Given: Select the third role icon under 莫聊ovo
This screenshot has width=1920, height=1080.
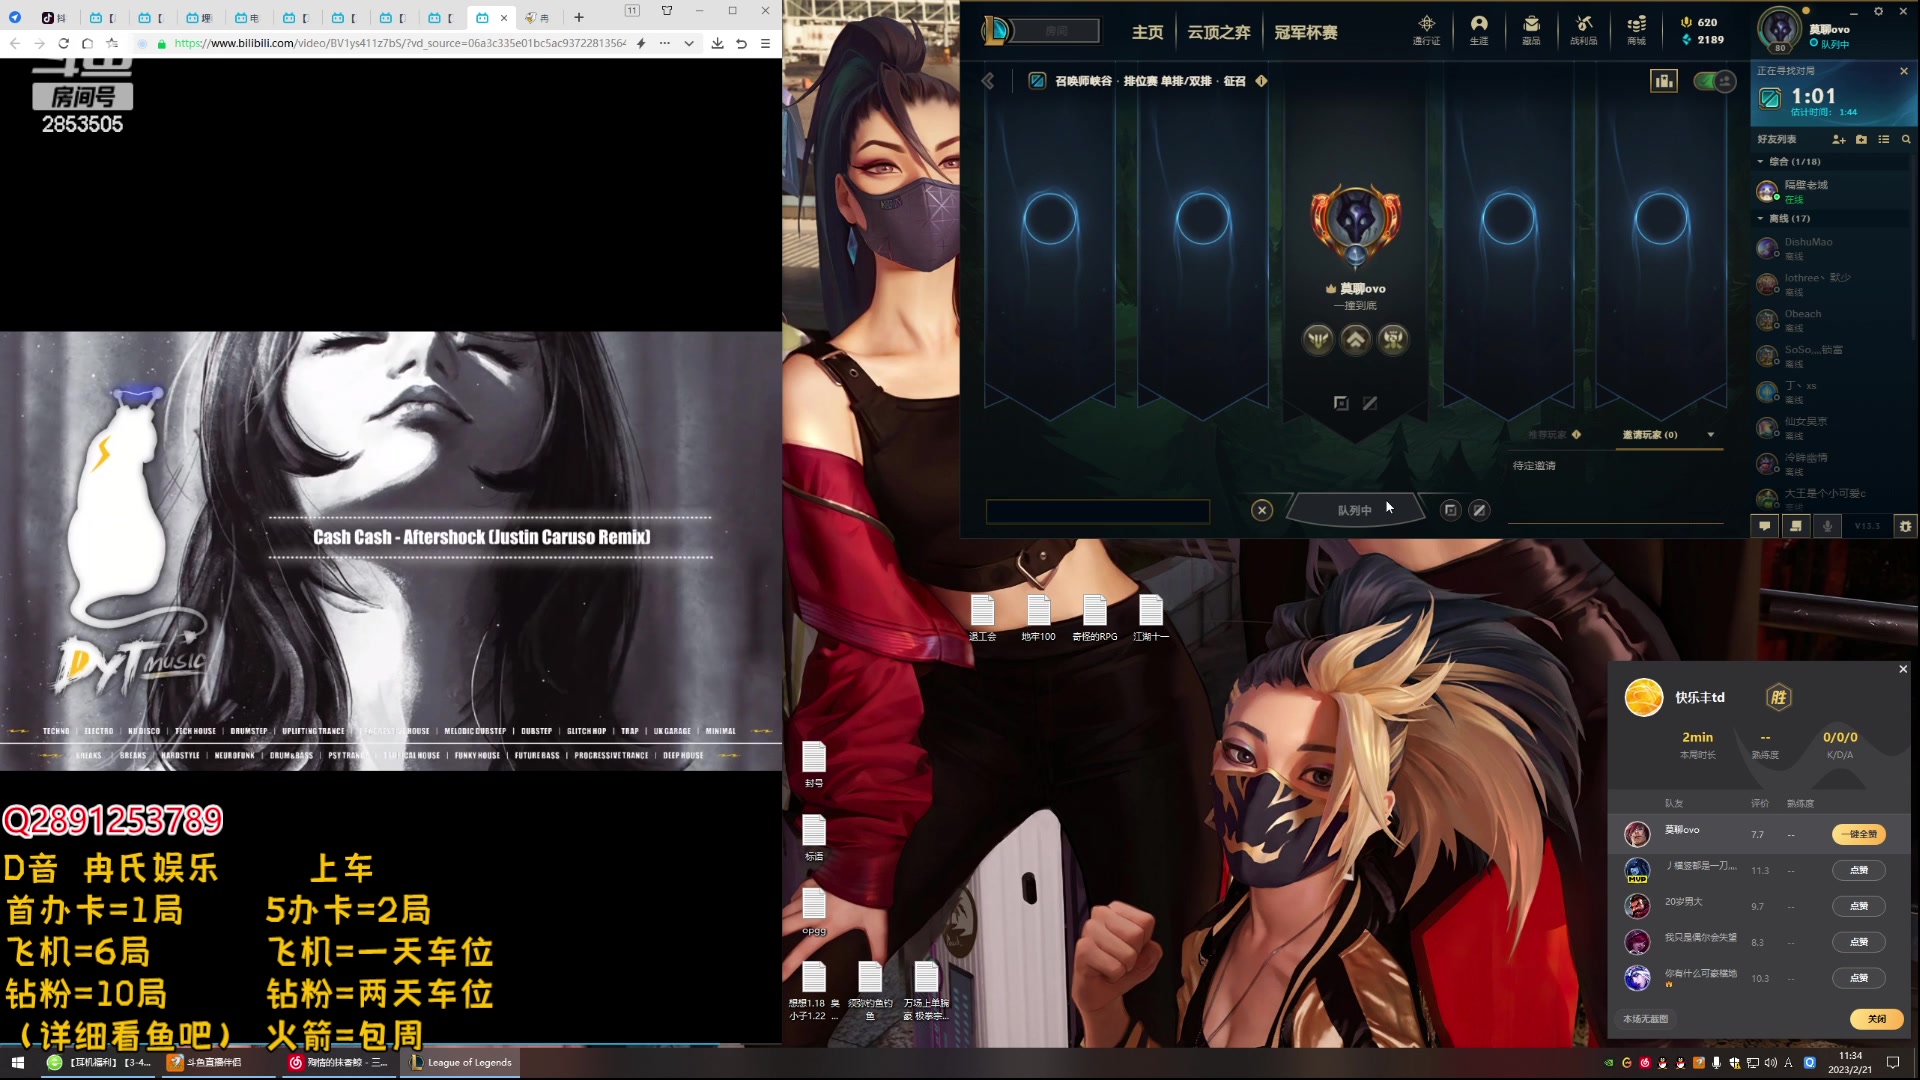Looking at the screenshot, I should coord(1393,340).
